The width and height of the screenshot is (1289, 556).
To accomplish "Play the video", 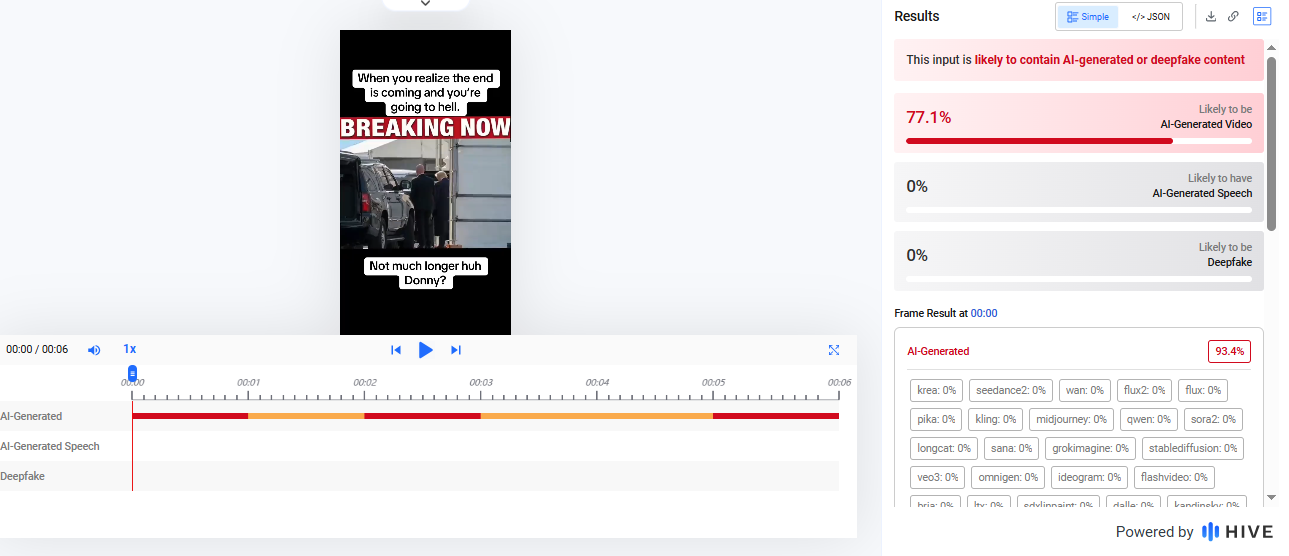I will click(x=426, y=350).
